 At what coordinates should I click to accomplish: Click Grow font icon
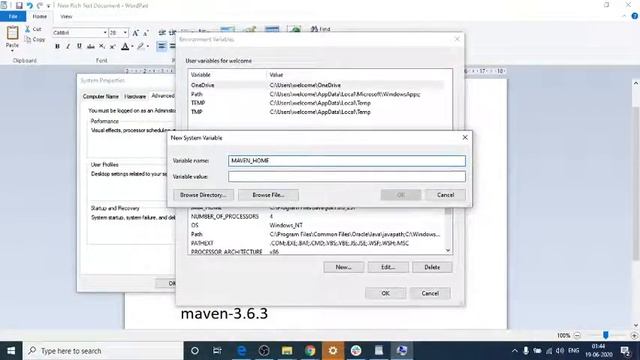[136, 33]
